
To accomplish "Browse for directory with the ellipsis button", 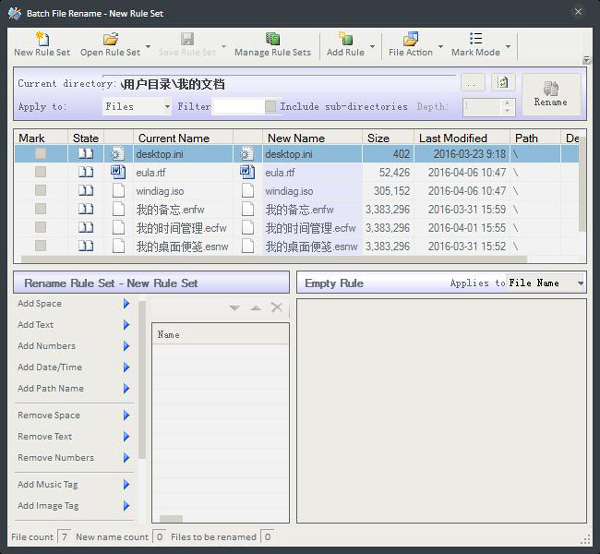I will 473,82.
